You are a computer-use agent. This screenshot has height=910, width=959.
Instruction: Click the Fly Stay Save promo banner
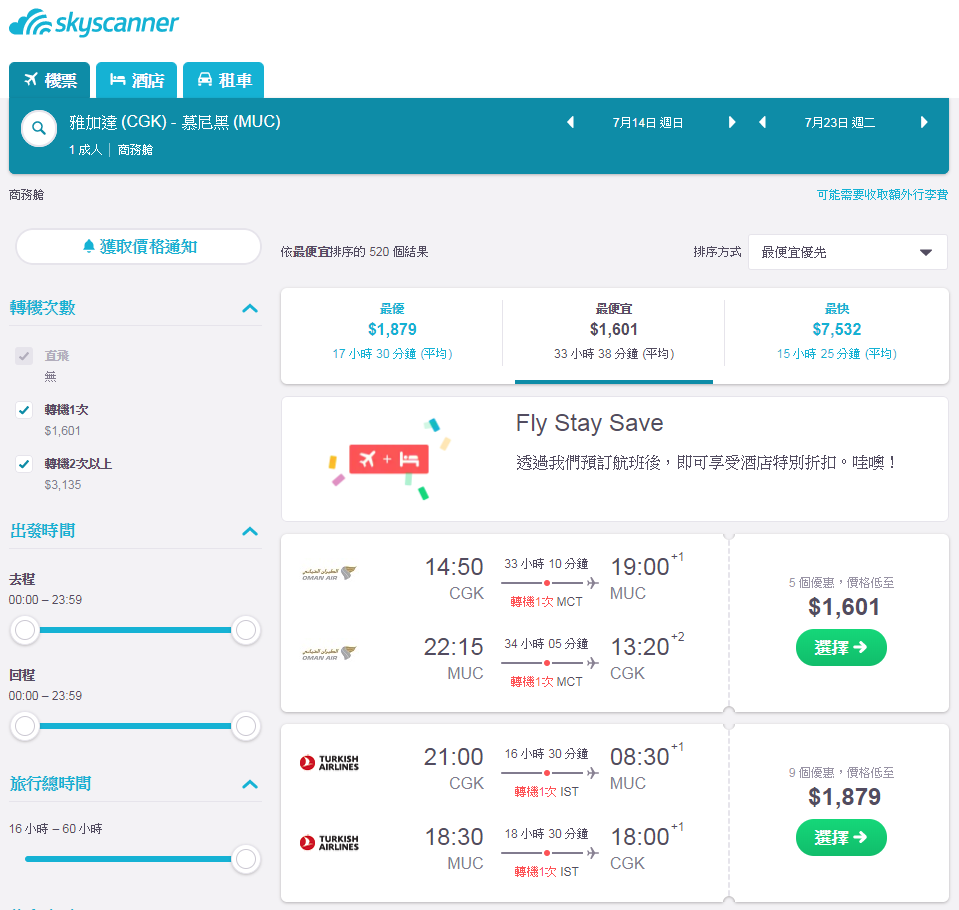pos(615,459)
